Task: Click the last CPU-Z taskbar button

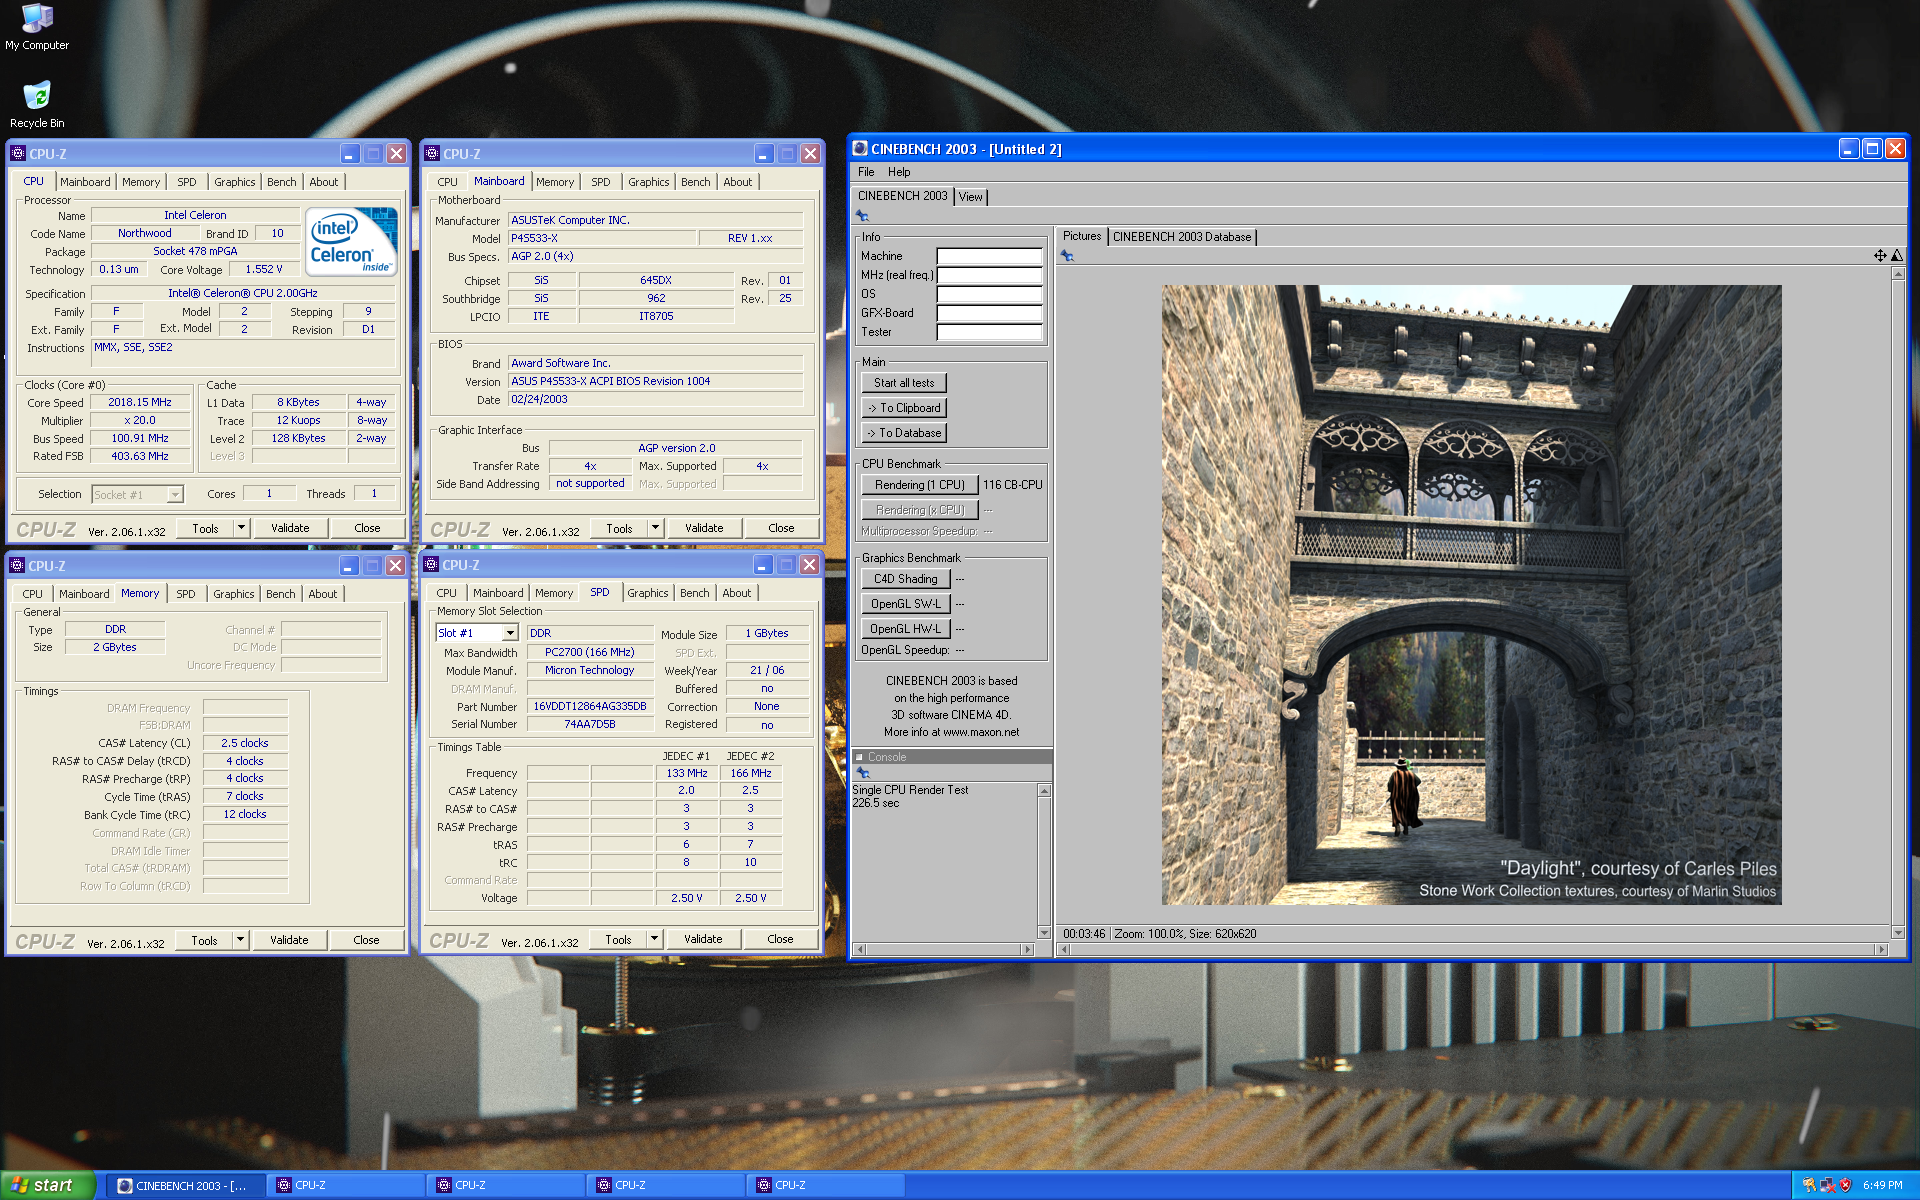Action: (825, 1186)
